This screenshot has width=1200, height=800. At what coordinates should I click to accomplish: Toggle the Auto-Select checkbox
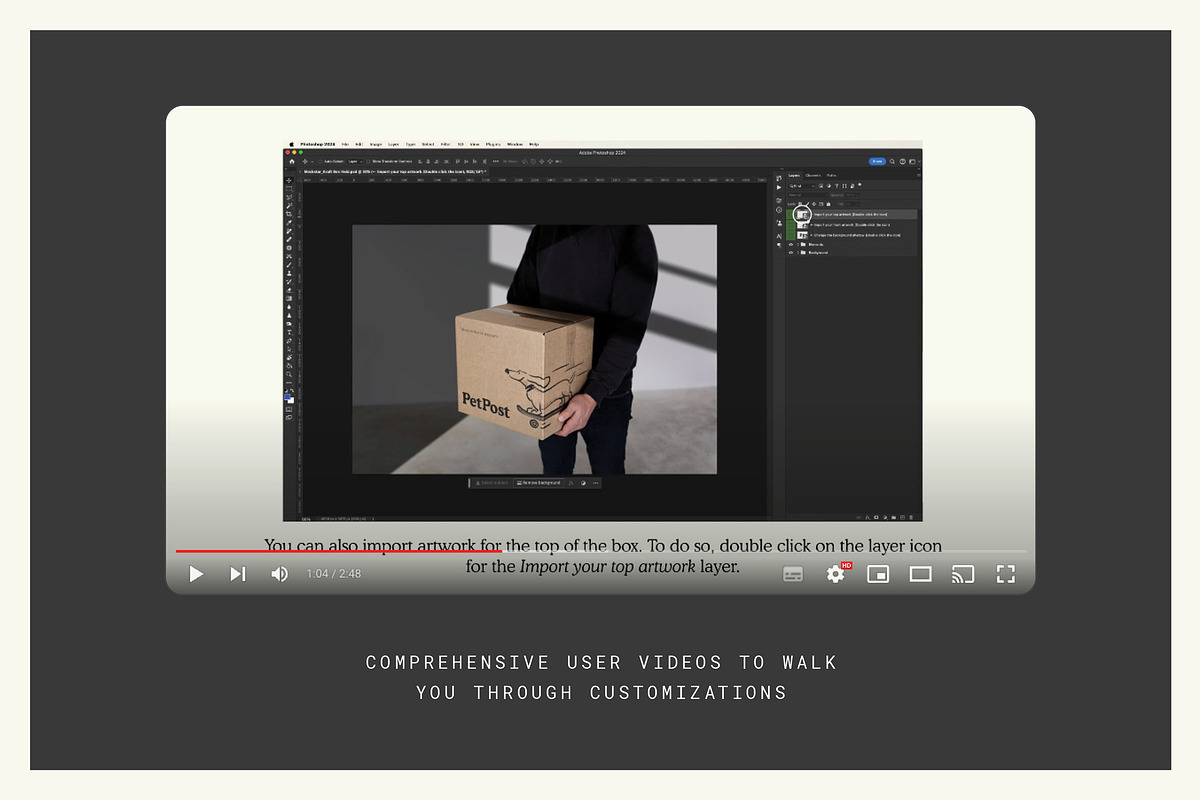coord(320,161)
